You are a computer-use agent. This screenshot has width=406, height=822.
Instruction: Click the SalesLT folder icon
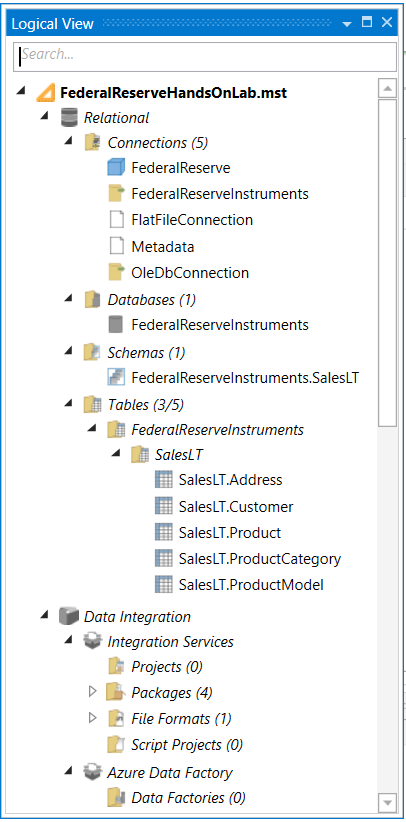click(139, 454)
